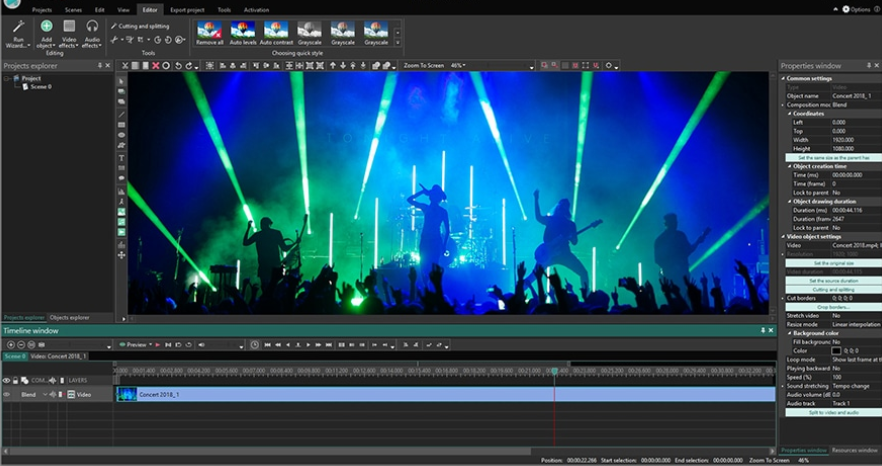
Task: Select the chart tool in left toolbar
Action: [121, 191]
